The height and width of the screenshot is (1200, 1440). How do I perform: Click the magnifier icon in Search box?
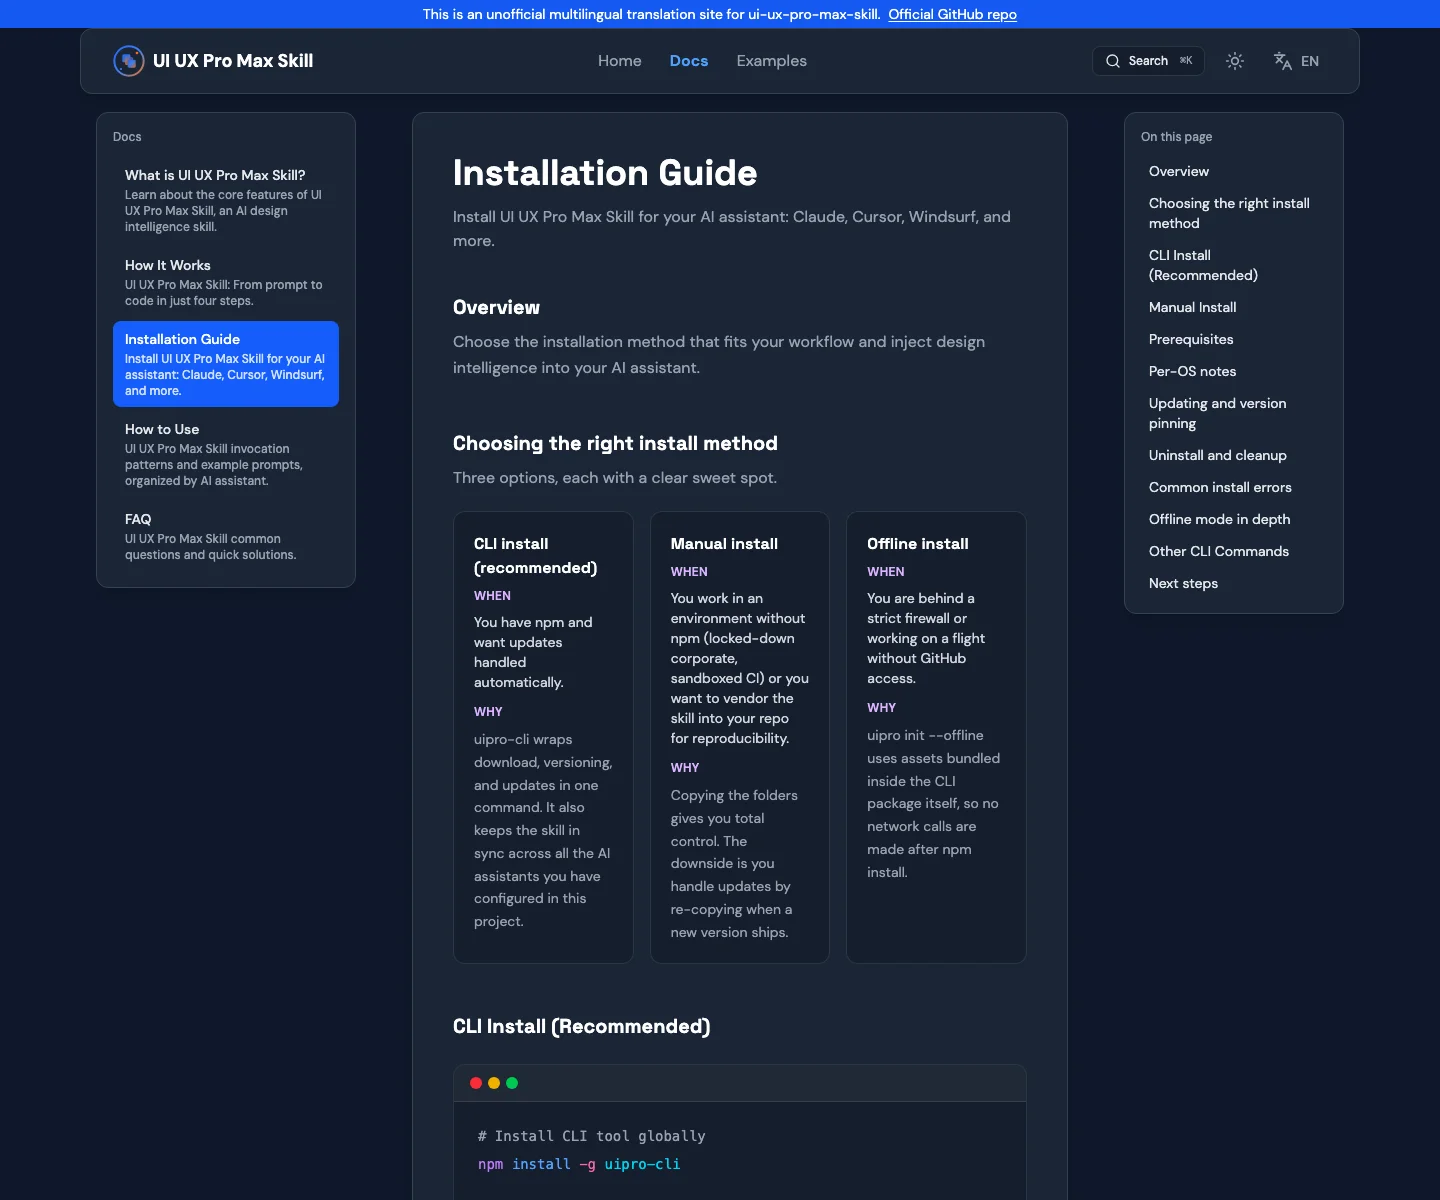(x=1113, y=61)
